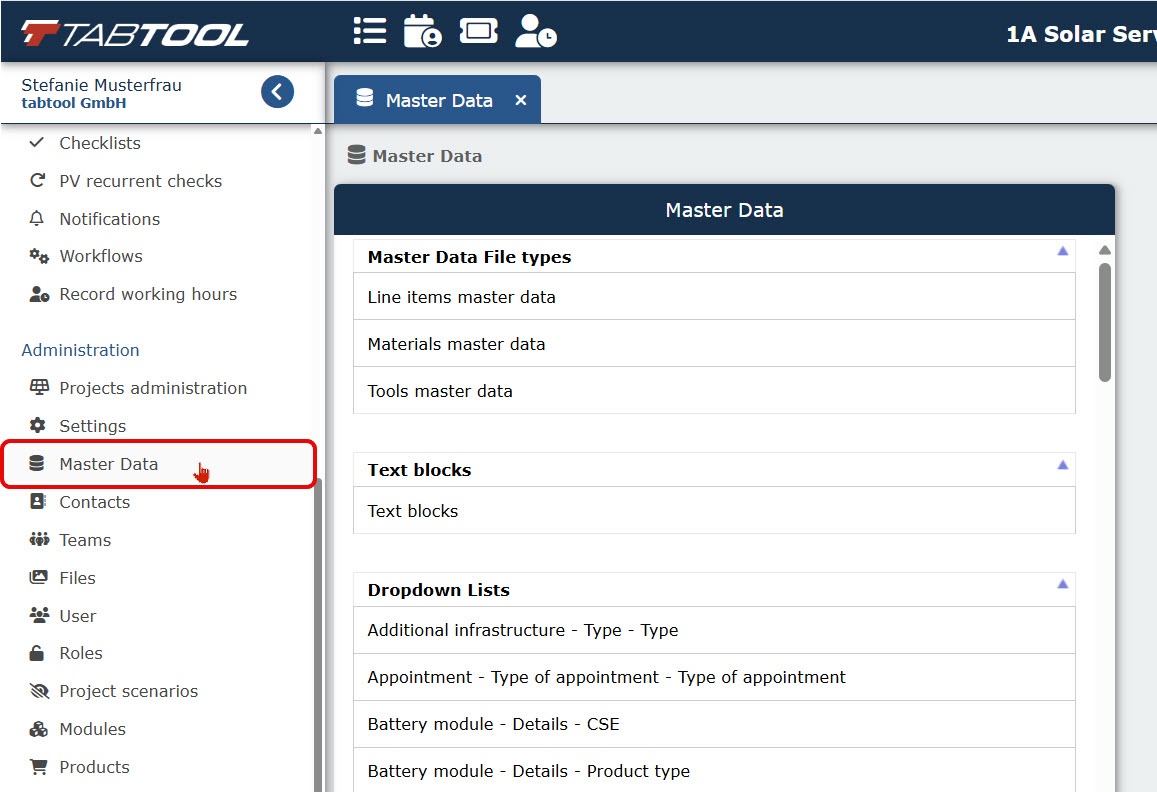The image size is (1157, 792).
Task: Click the group icon beside Teams
Action: 39,540
